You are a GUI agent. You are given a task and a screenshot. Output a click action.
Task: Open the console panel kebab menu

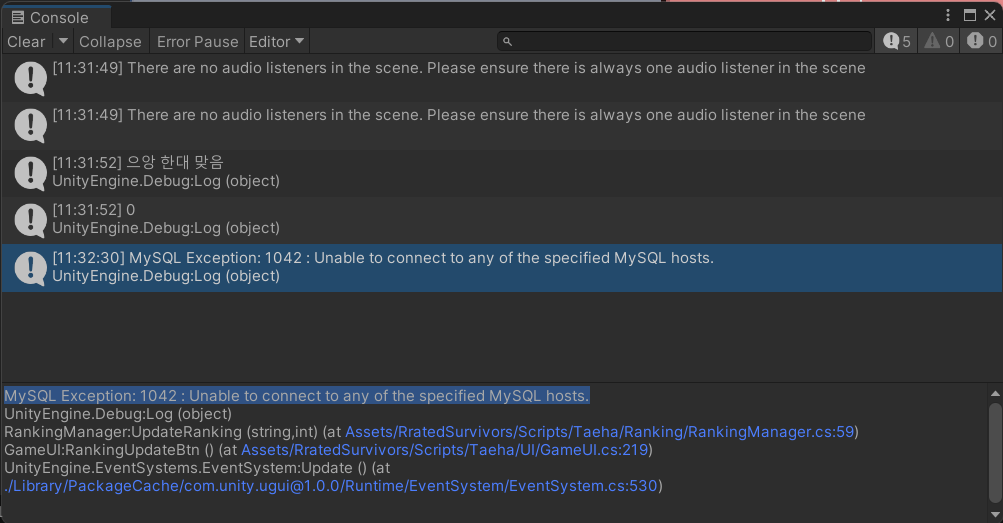(x=949, y=15)
